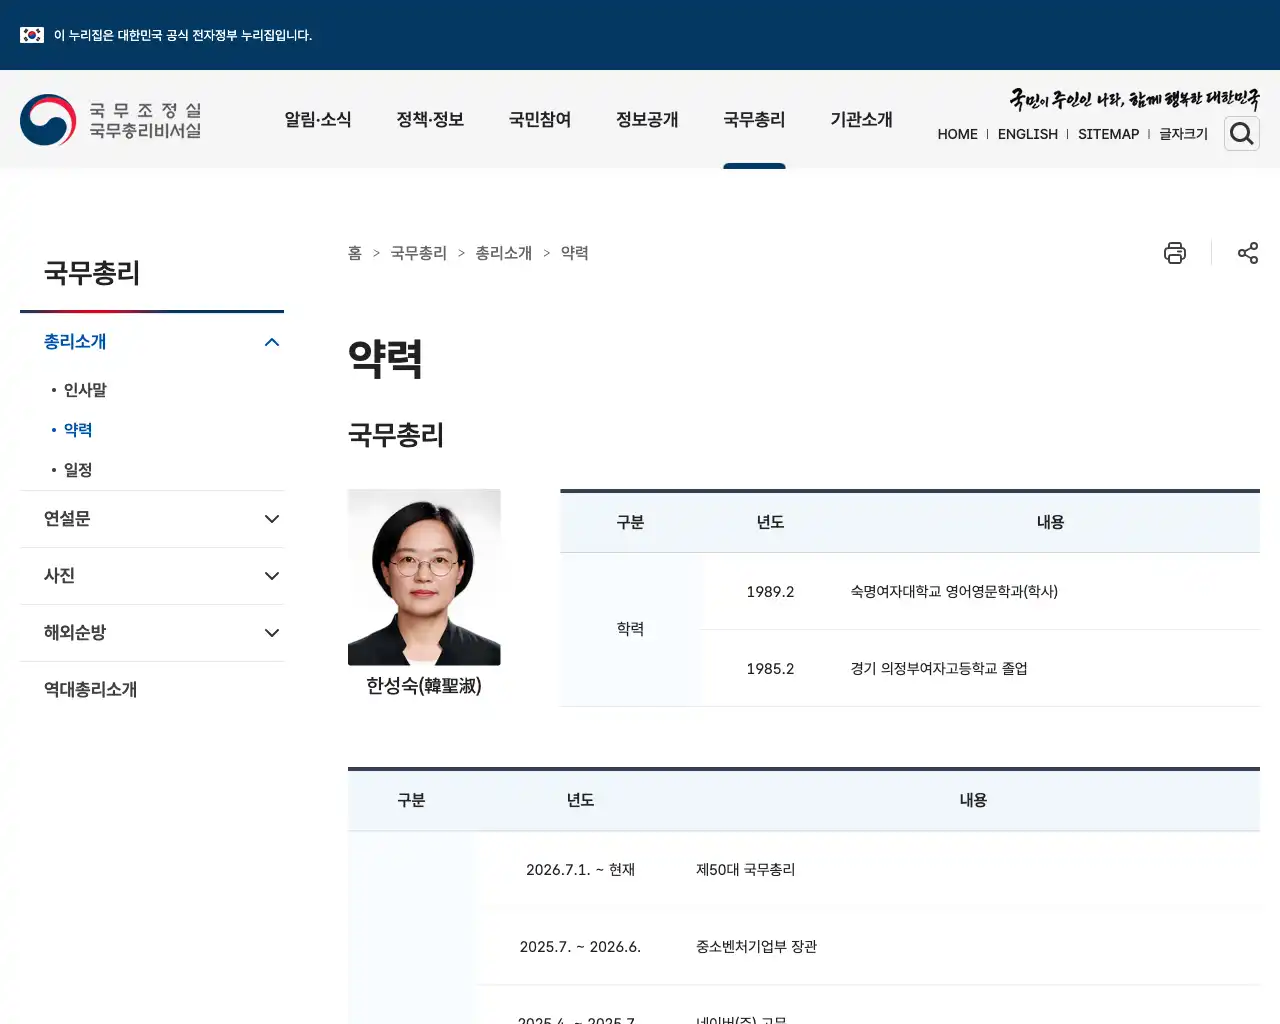
Task: Open the 국민참여 main menu
Action: point(540,120)
